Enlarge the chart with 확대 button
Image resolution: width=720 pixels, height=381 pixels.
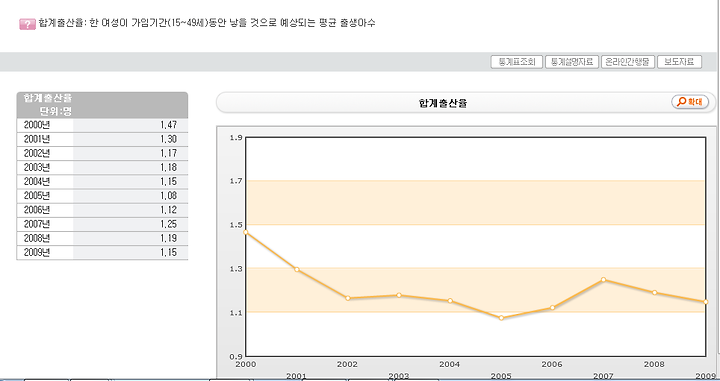click(690, 102)
